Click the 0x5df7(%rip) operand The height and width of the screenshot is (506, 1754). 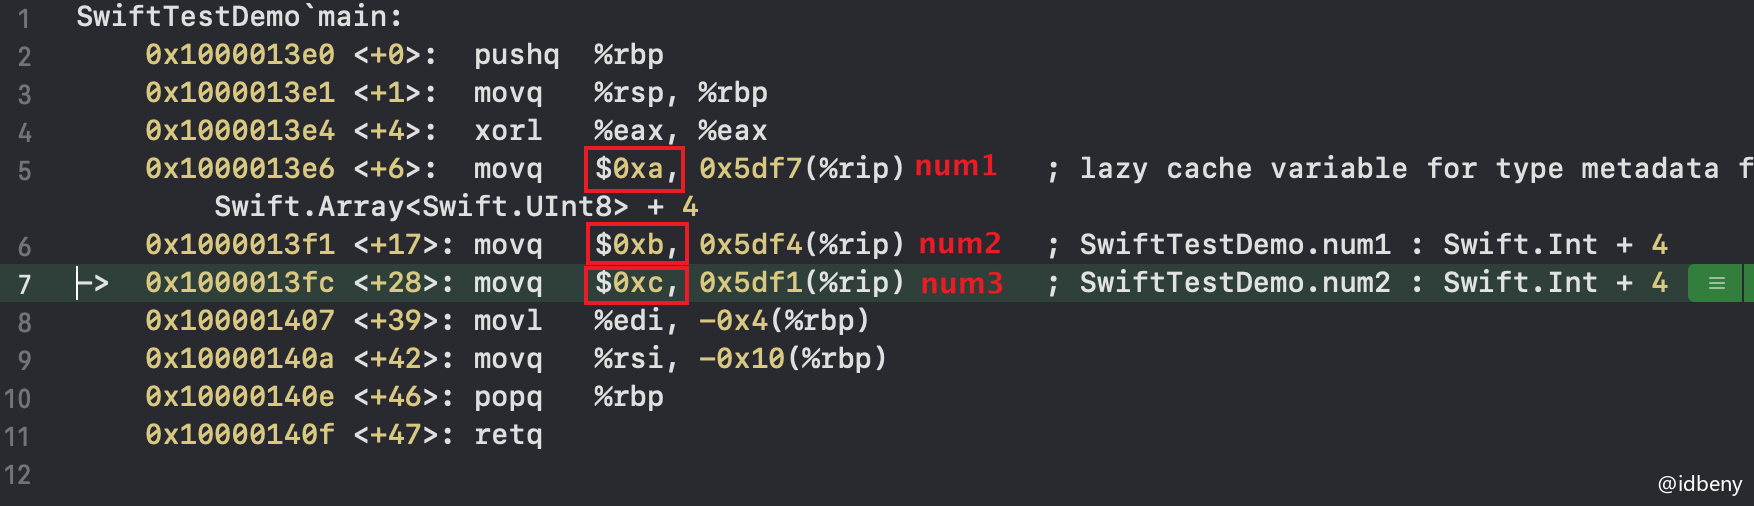click(x=802, y=168)
